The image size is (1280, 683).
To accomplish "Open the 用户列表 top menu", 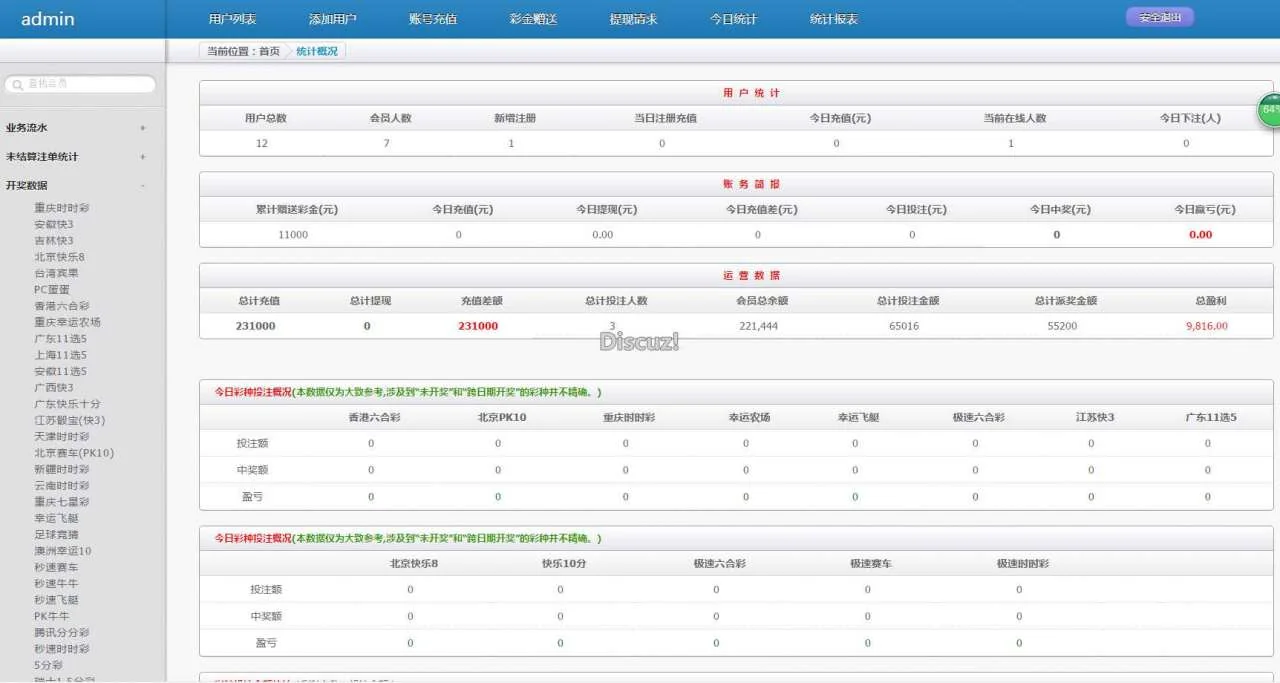I will (x=232, y=19).
